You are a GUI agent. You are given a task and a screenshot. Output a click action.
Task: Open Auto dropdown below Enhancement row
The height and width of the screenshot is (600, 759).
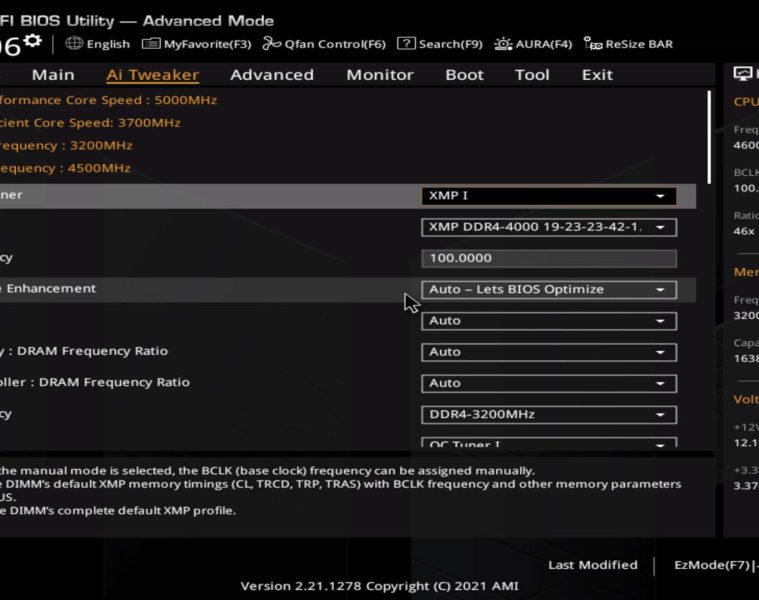(x=549, y=321)
